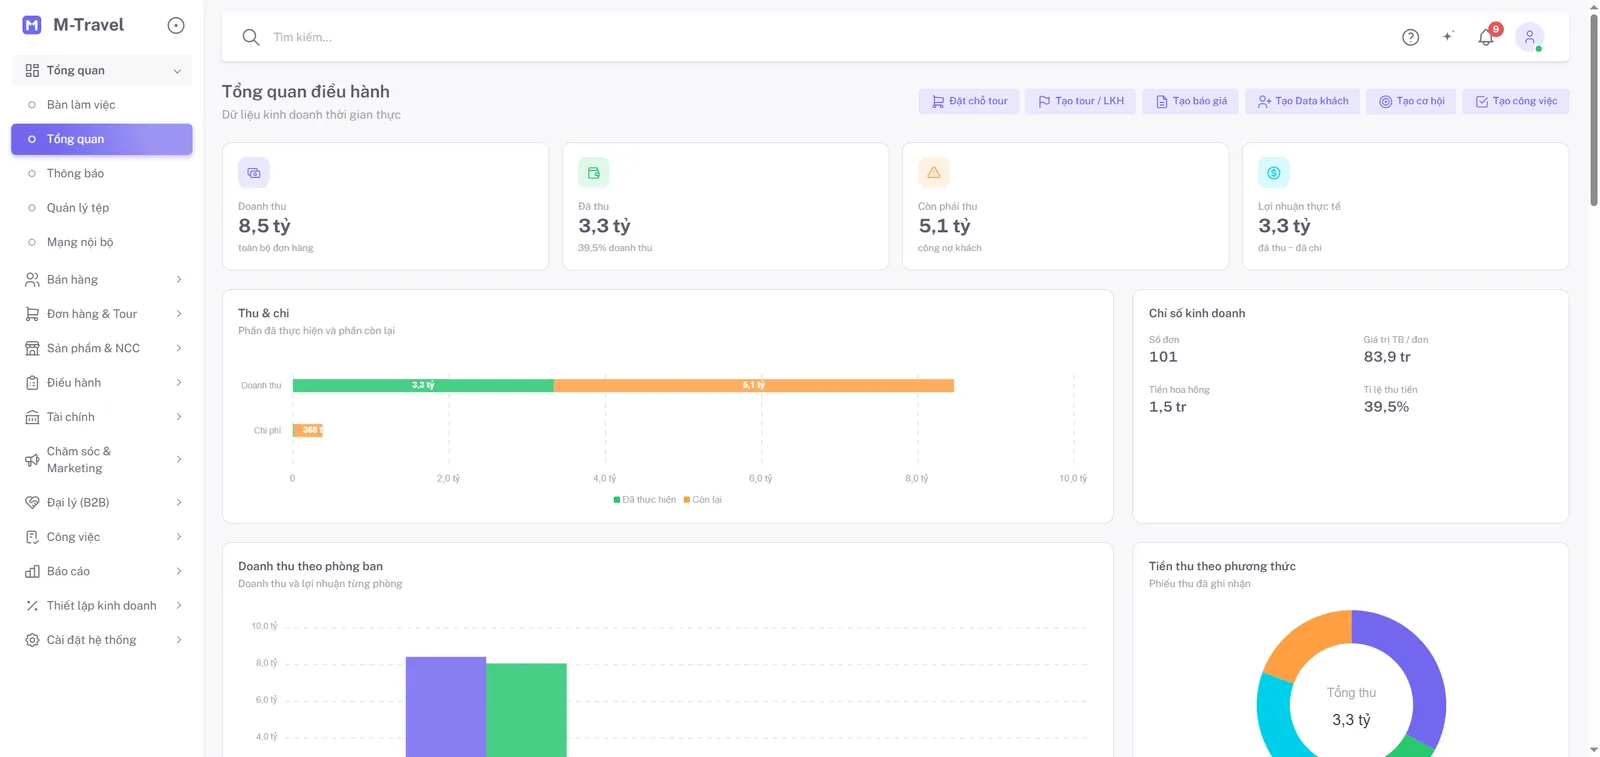
Task: Open the notifications bell
Action: [x=1486, y=37]
